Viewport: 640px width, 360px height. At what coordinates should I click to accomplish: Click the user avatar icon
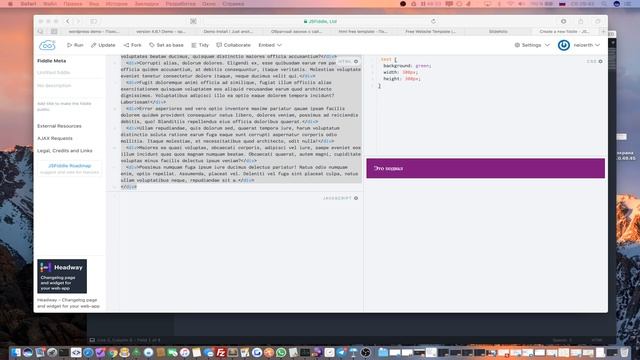564,45
